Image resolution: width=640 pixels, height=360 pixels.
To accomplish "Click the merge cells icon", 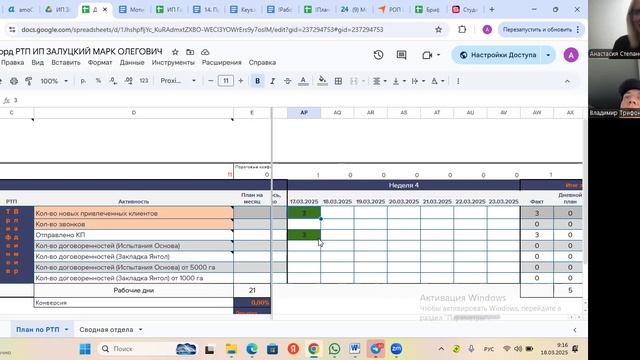I will pyautogui.click(x=353, y=81).
